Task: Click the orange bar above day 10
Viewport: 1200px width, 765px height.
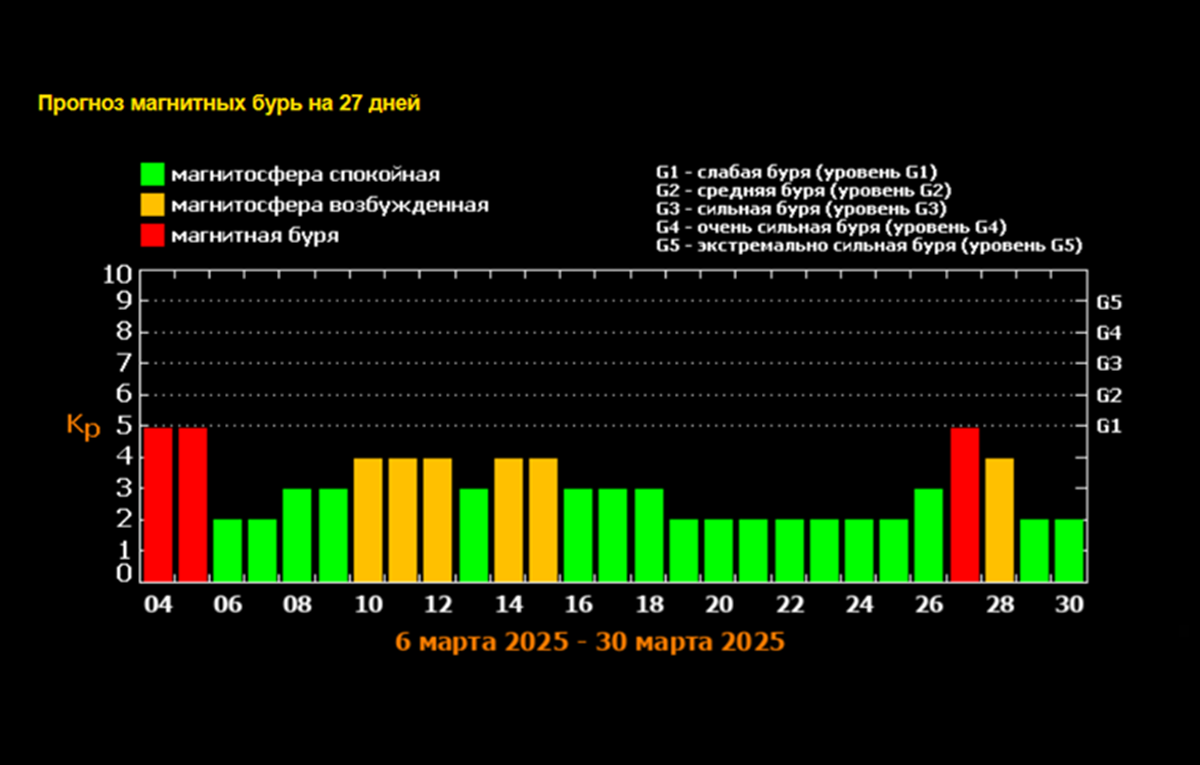Action: 368,520
